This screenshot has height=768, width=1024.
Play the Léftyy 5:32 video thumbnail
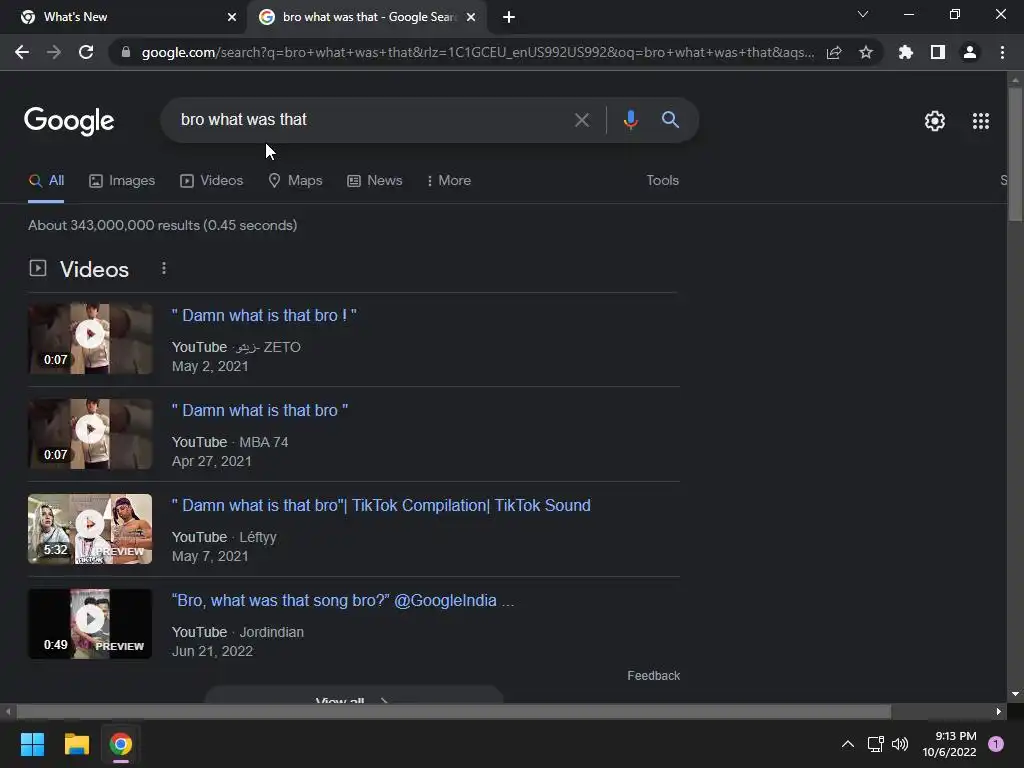point(90,528)
